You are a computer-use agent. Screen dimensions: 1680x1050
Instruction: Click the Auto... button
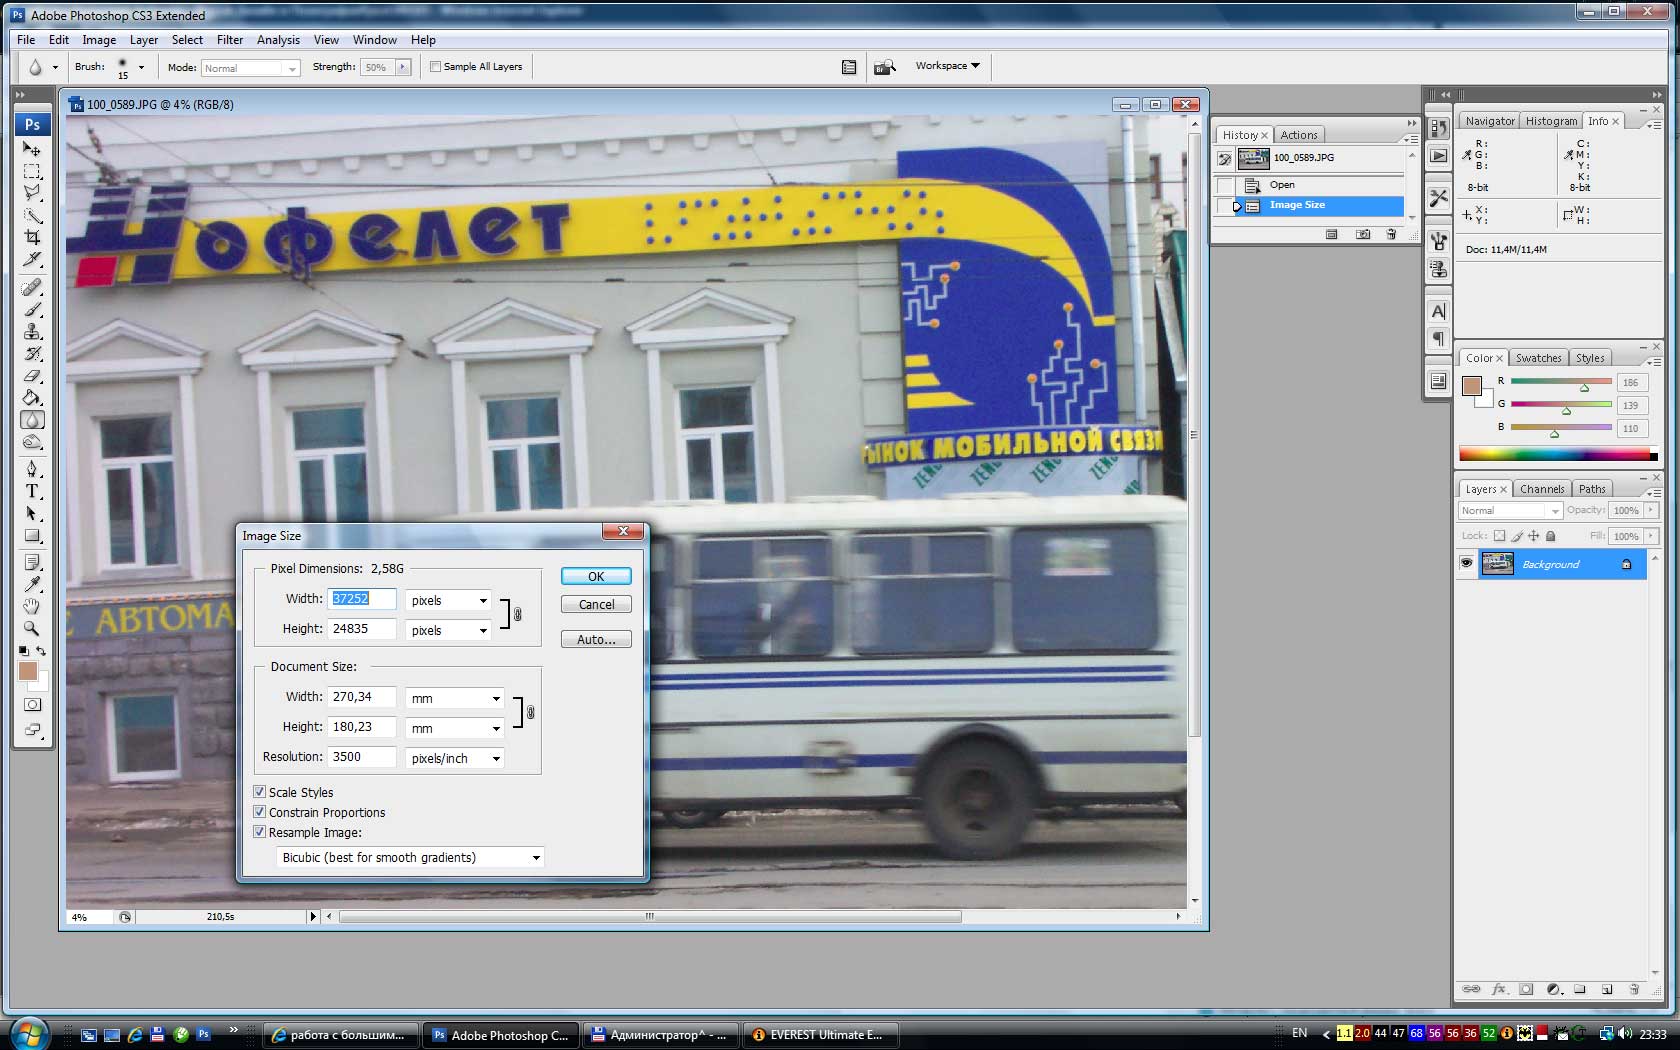tap(596, 639)
